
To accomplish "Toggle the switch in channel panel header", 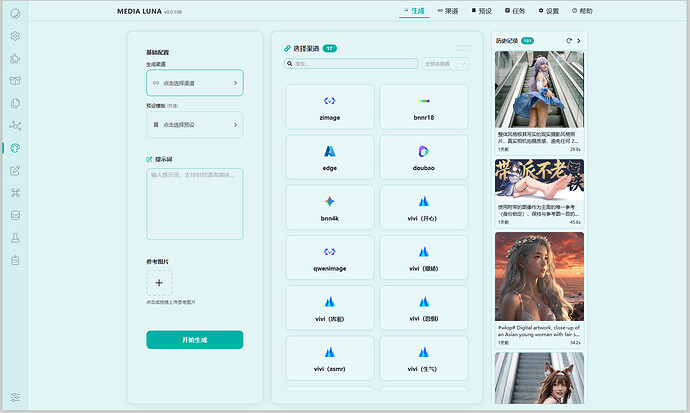I will coord(464,48).
